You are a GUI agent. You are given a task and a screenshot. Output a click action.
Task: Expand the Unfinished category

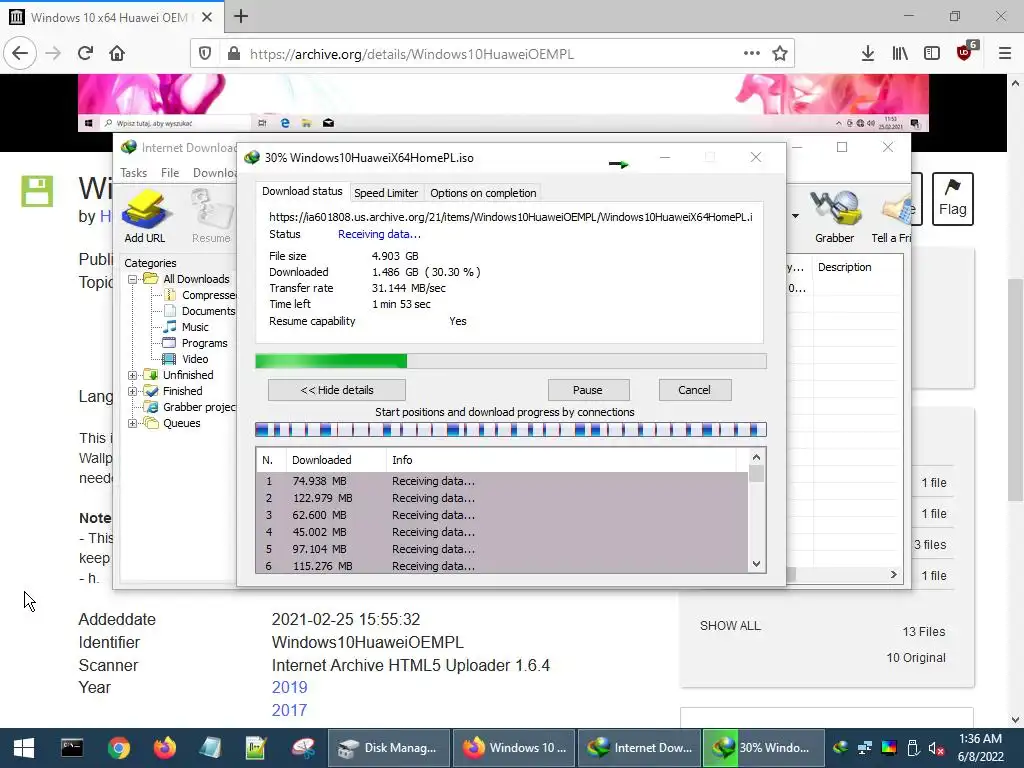132,376
